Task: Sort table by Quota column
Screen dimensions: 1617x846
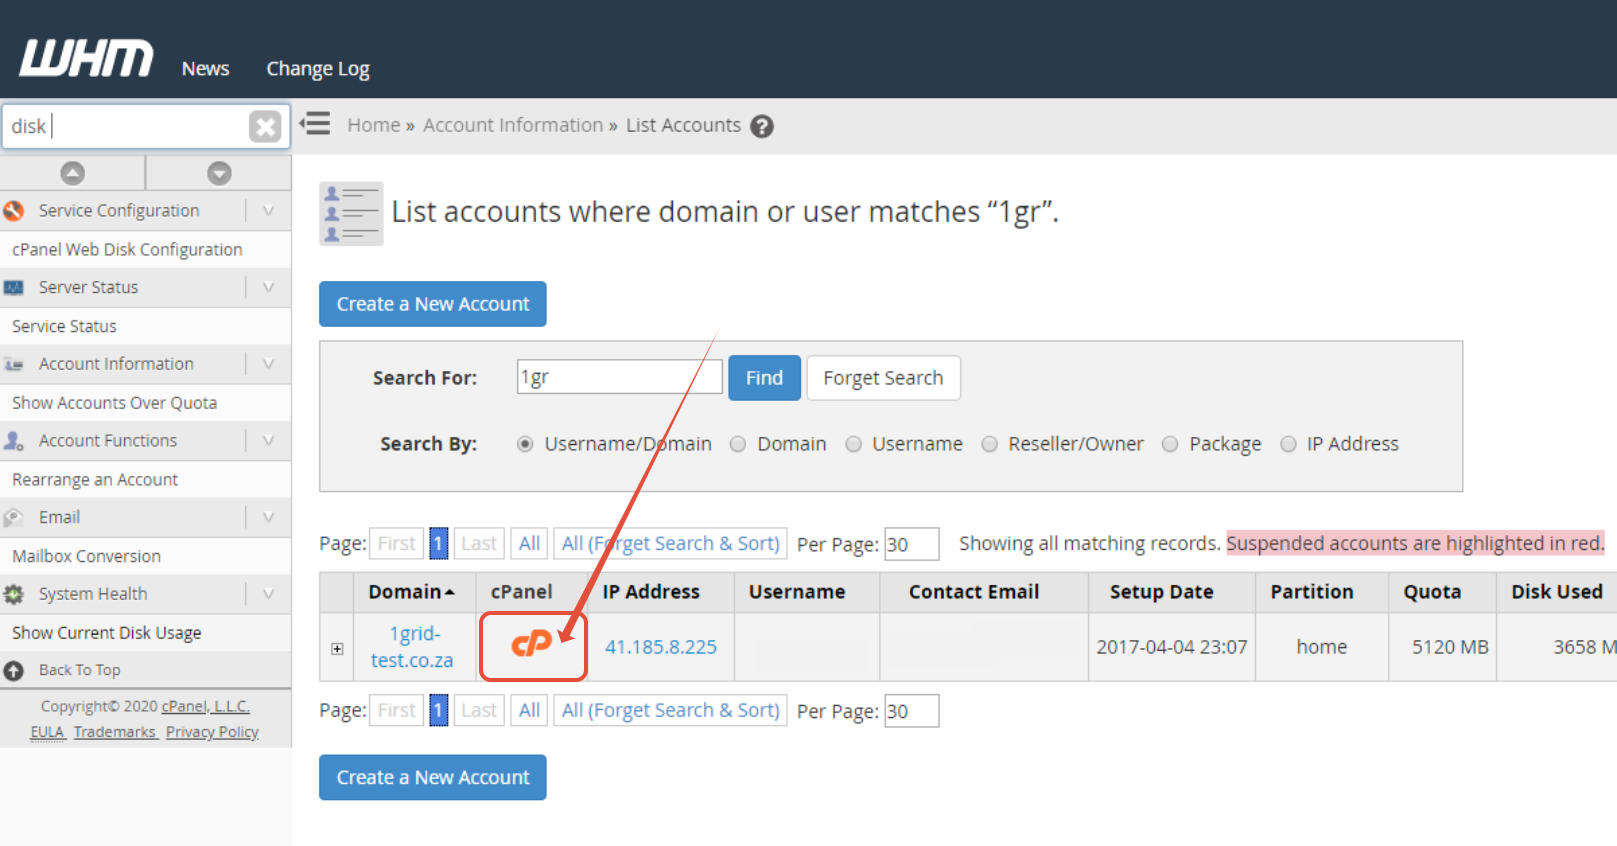Action: [1432, 592]
